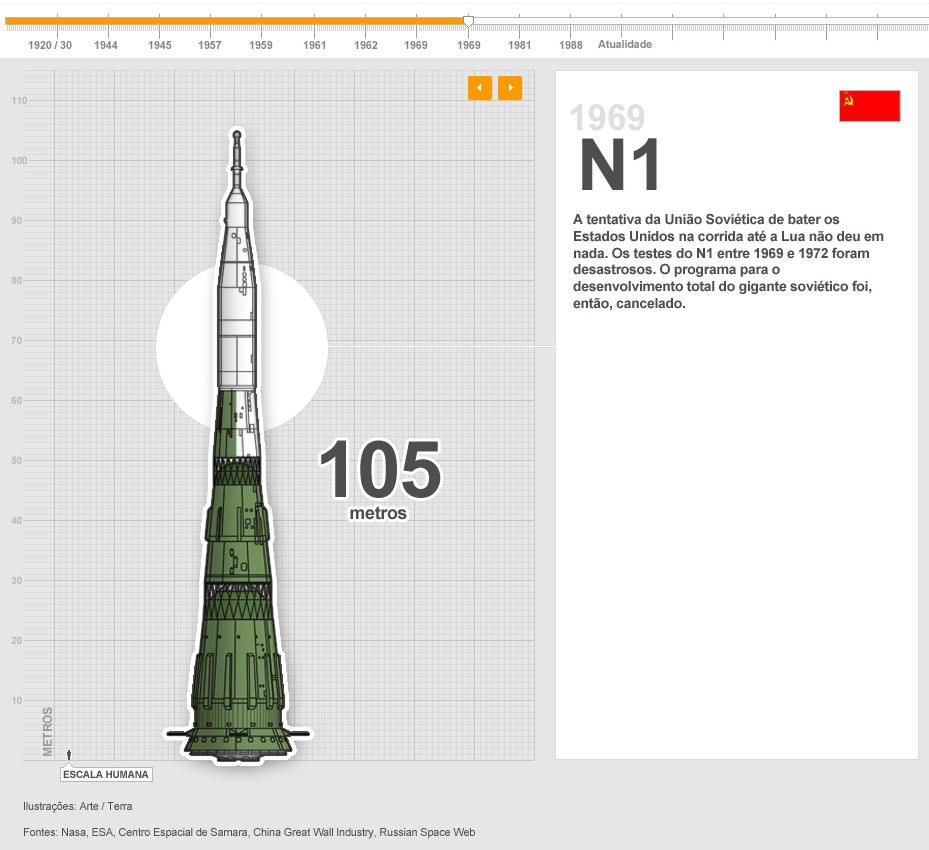Select 1988 on the timeline
The height and width of the screenshot is (850, 929).
571,45
